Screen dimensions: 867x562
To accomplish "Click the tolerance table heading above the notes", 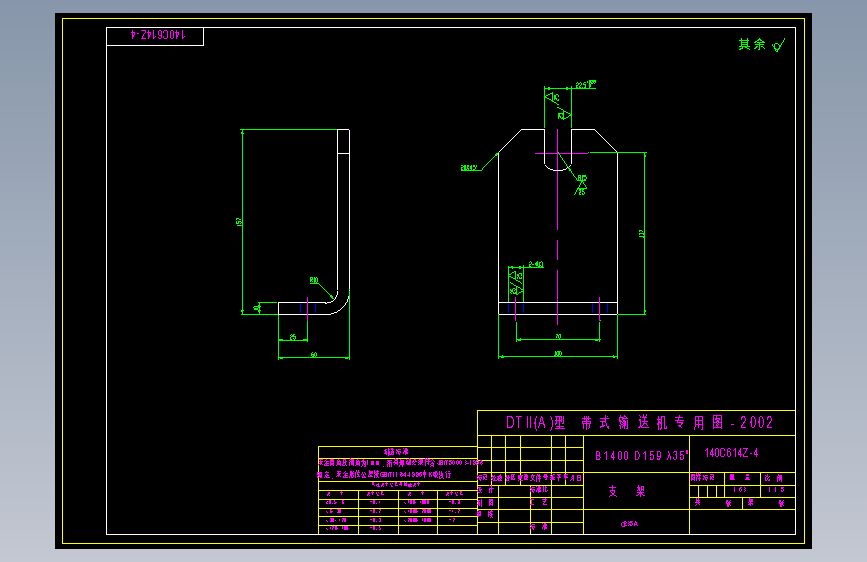I will tap(396, 452).
